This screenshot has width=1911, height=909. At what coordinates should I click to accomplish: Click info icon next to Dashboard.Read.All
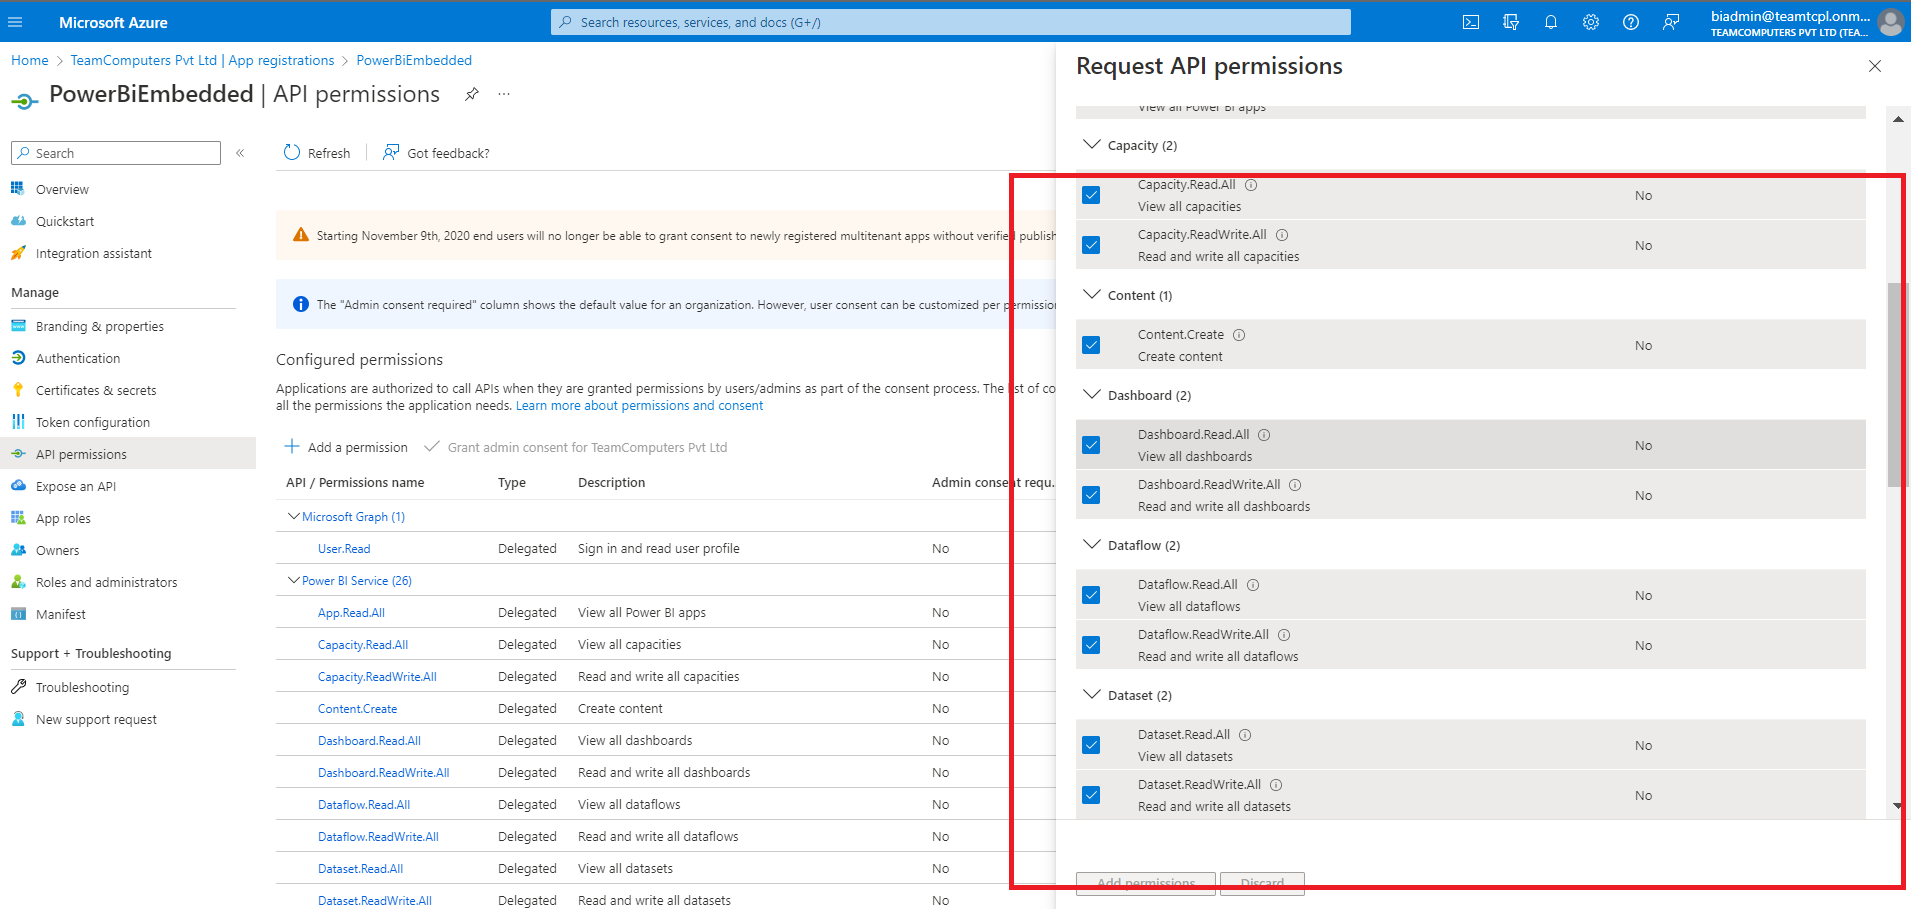click(x=1264, y=435)
